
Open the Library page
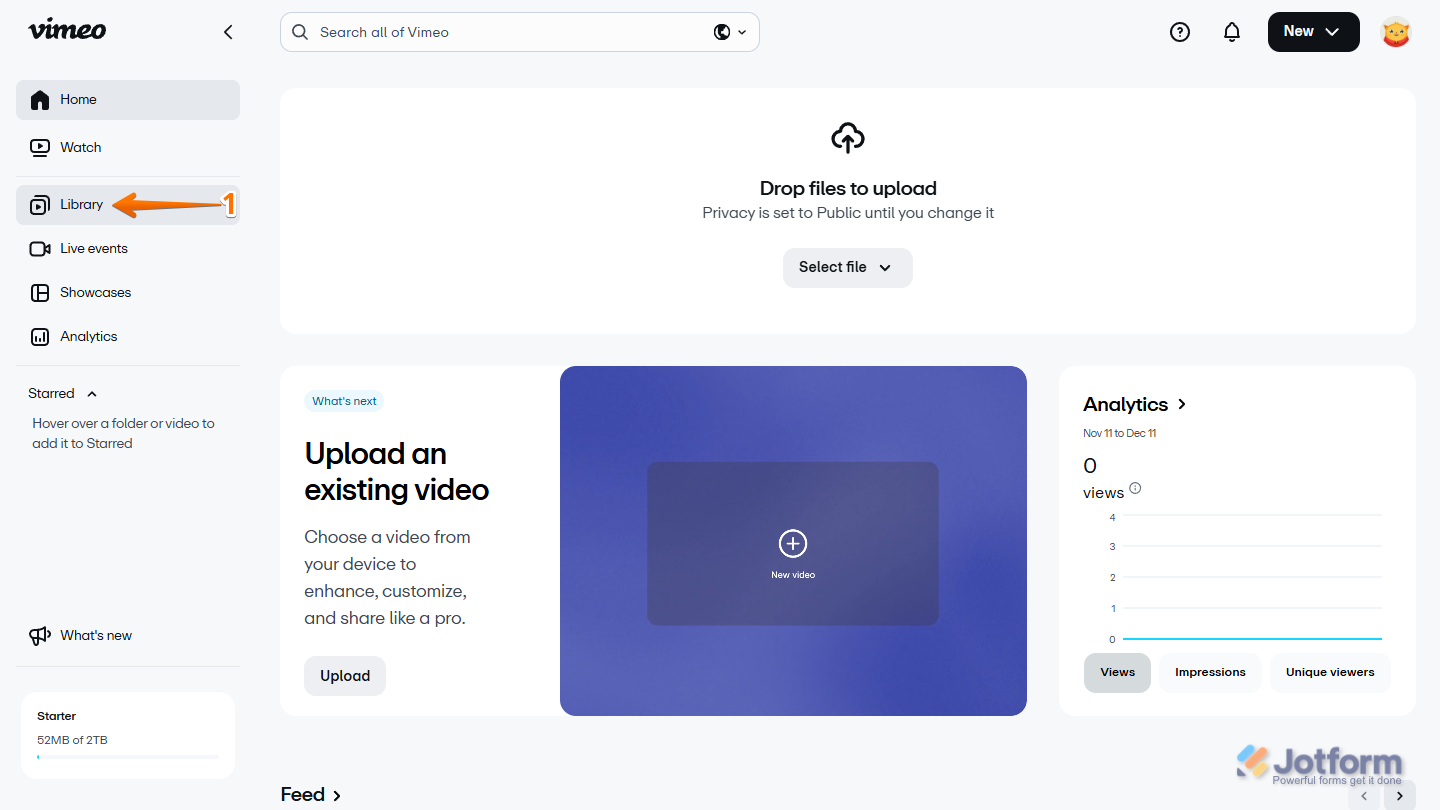click(x=81, y=204)
